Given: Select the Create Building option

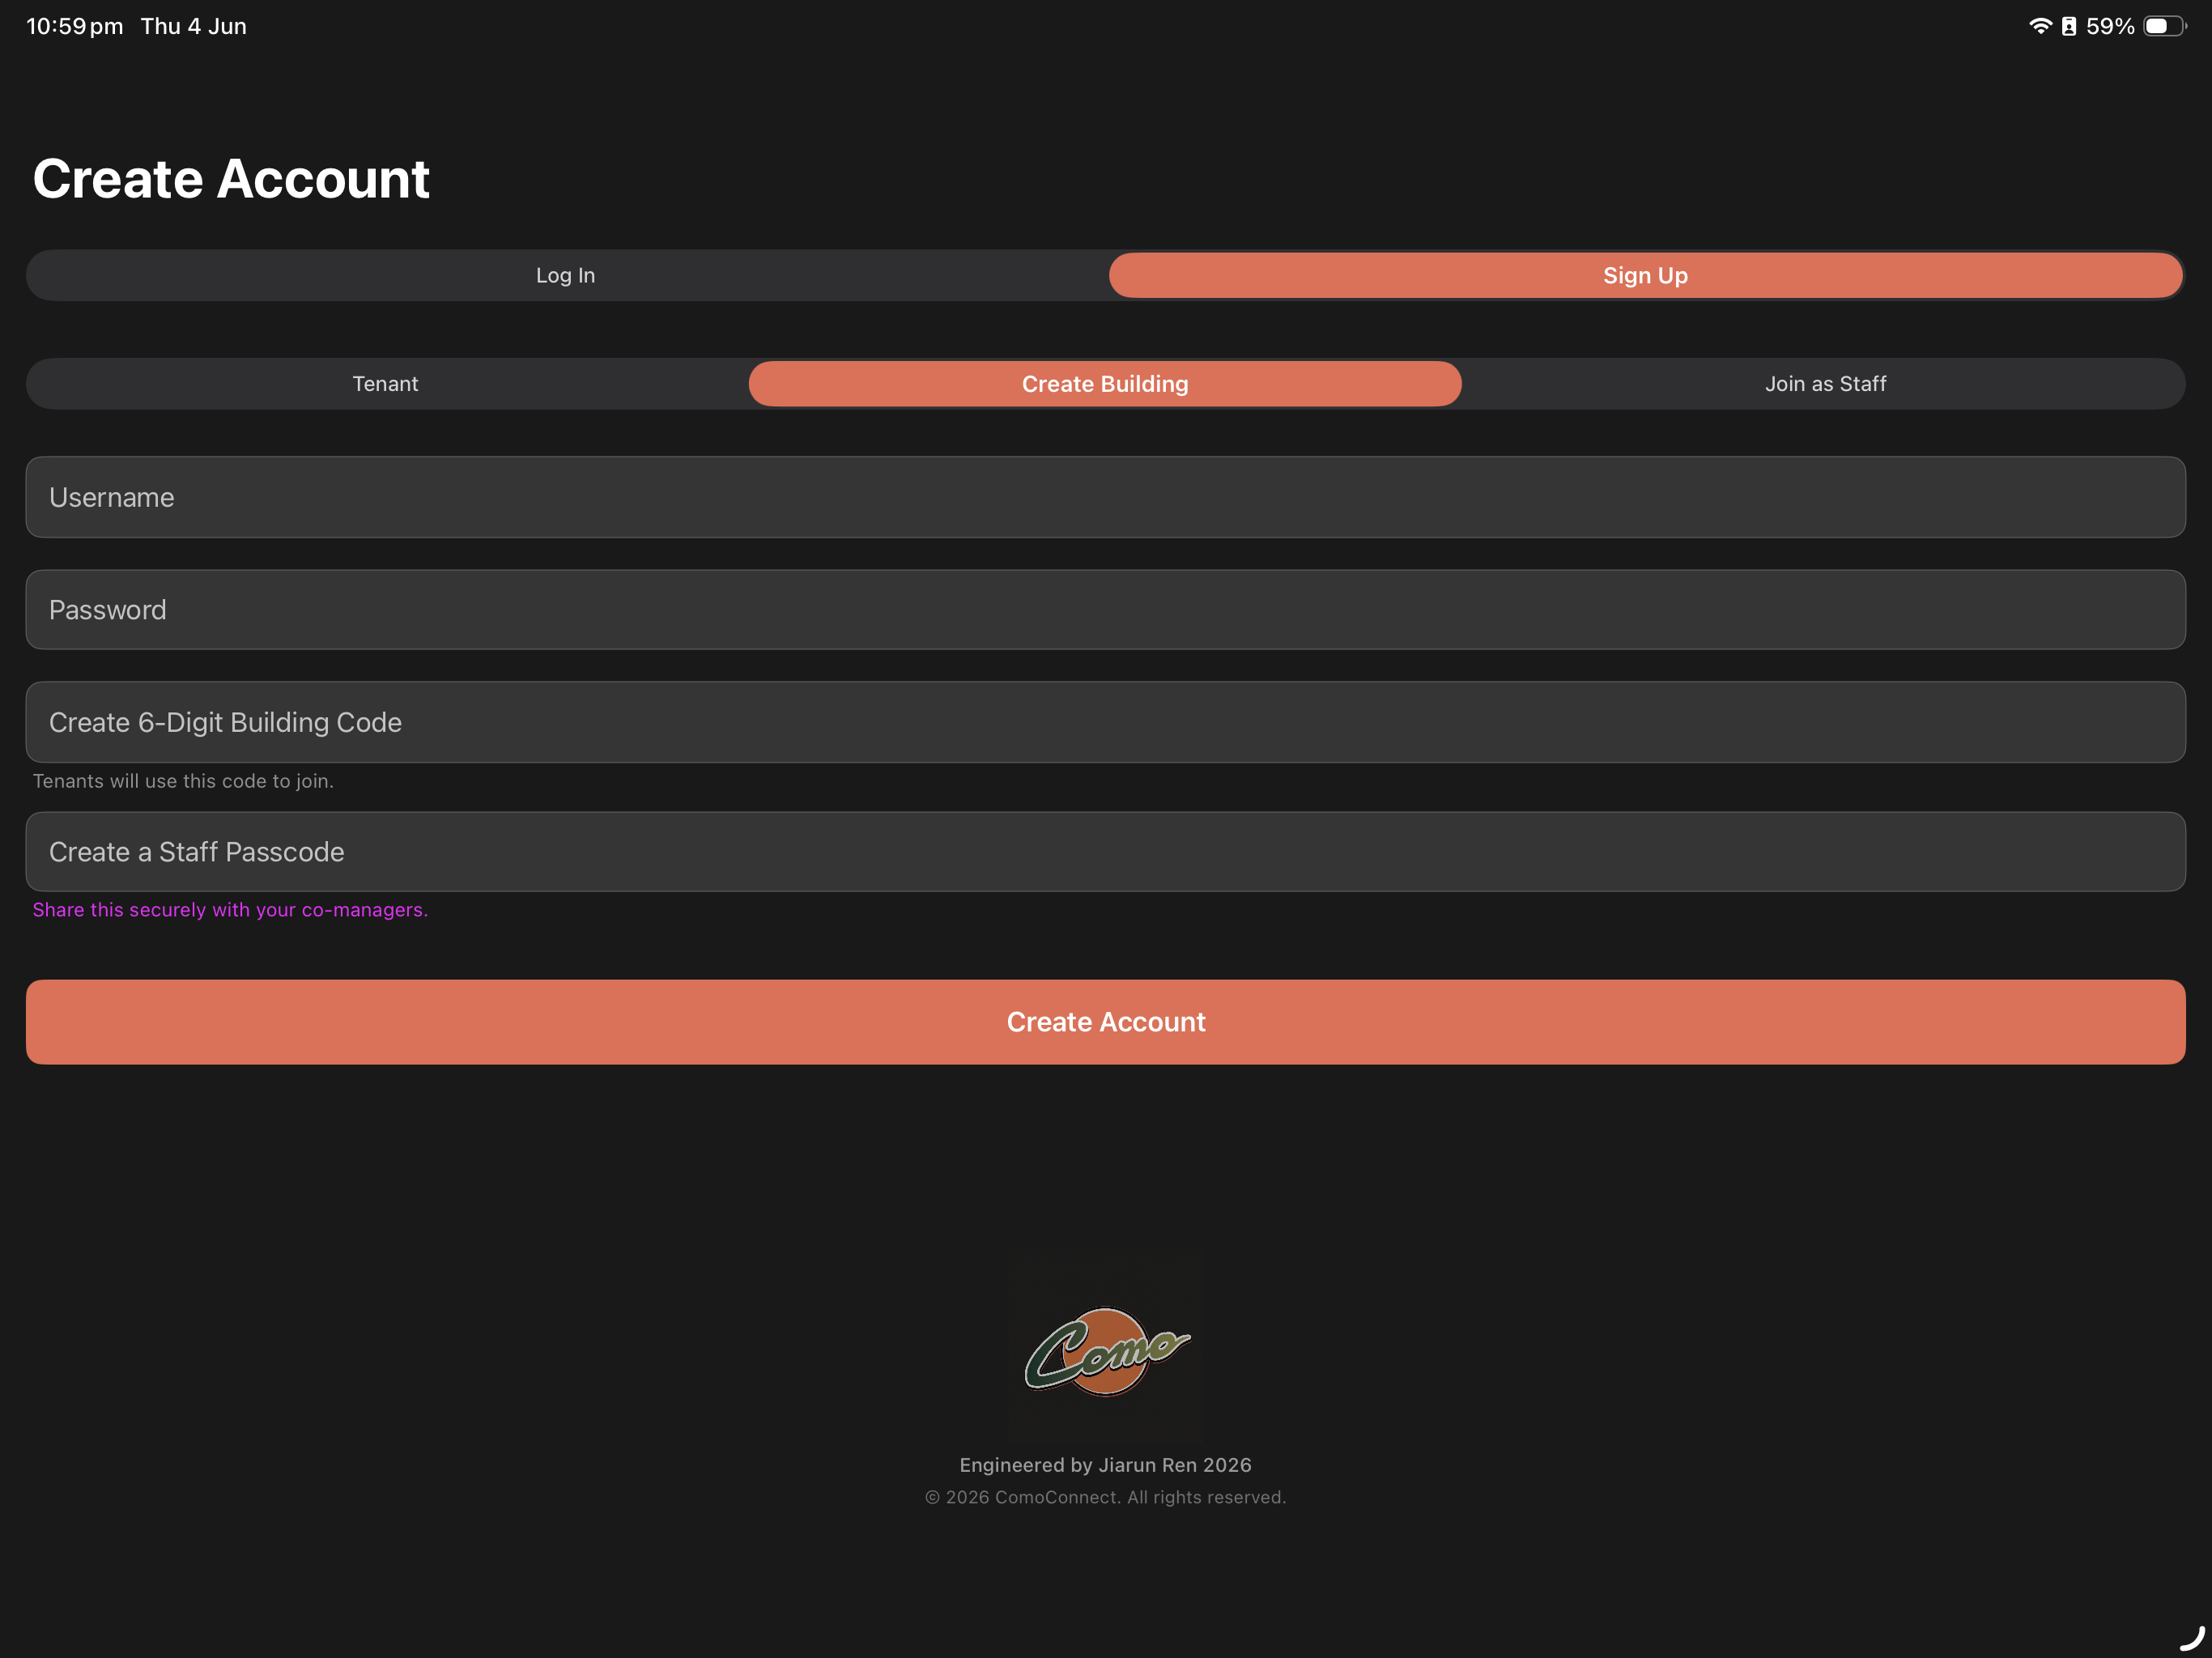Looking at the screenshot, I should [1105, 384].
